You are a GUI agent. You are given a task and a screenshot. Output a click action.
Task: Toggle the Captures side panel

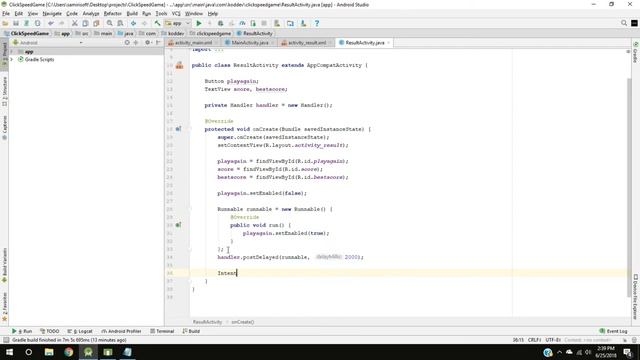(x=4, y=127)
